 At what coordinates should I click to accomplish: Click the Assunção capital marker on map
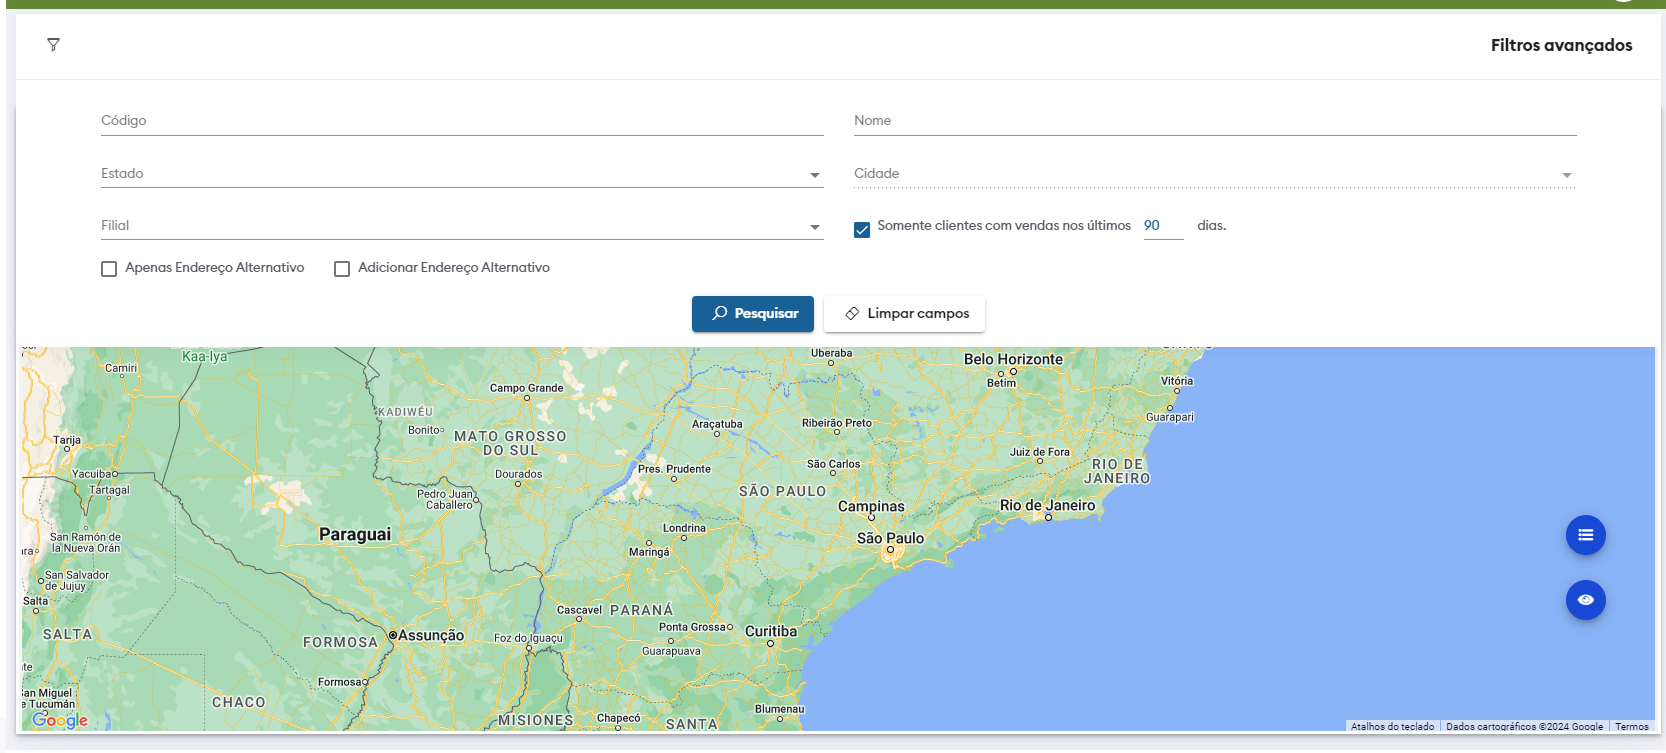[x=393, y=635]
